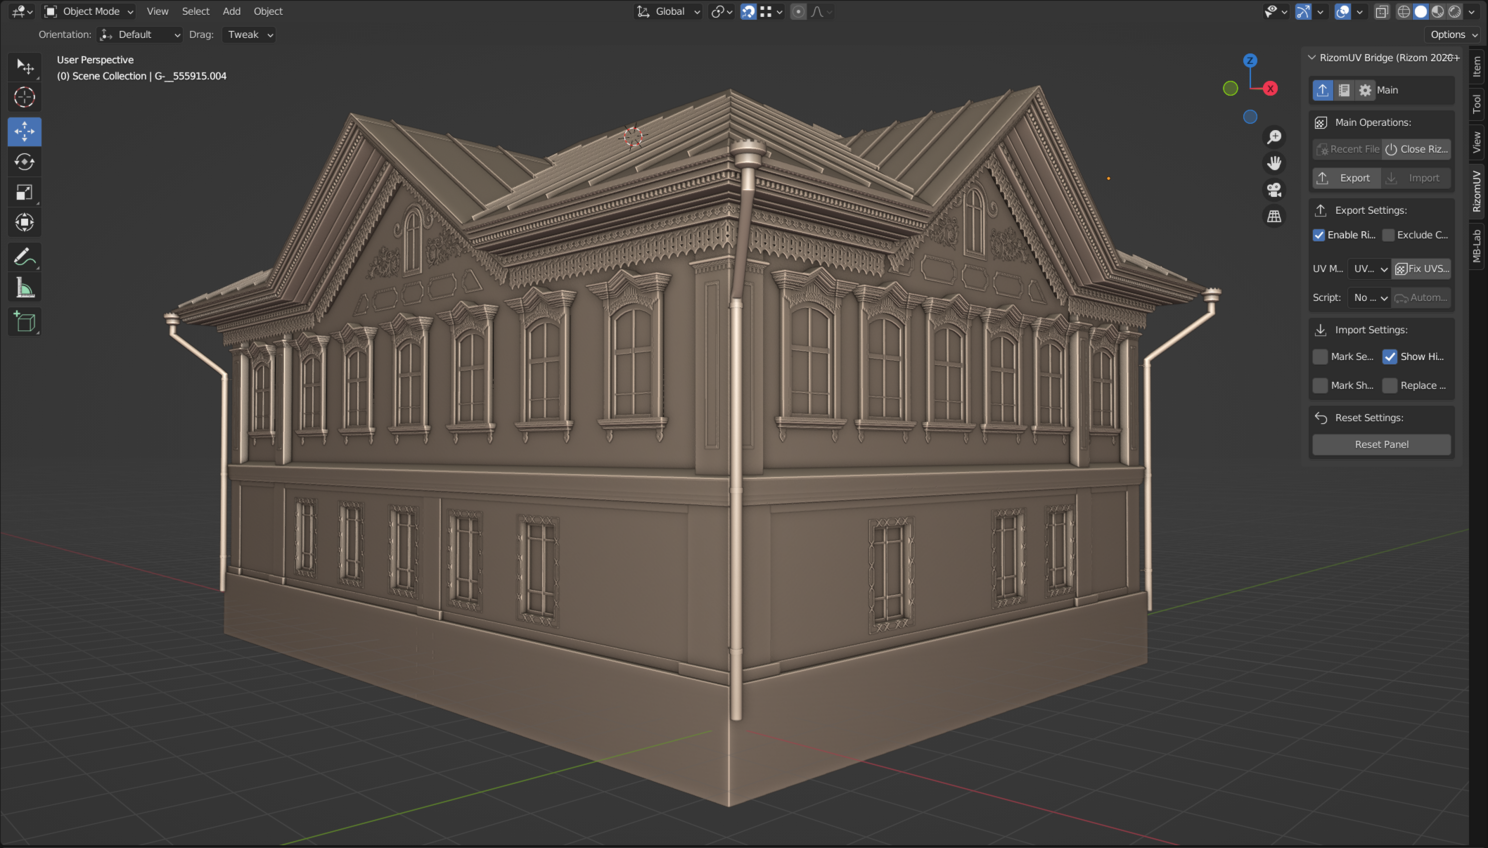This screenshot has width=1488, height=848.
Task: Switch to the View sidebar tab
Action: [x=1477, y=142]
